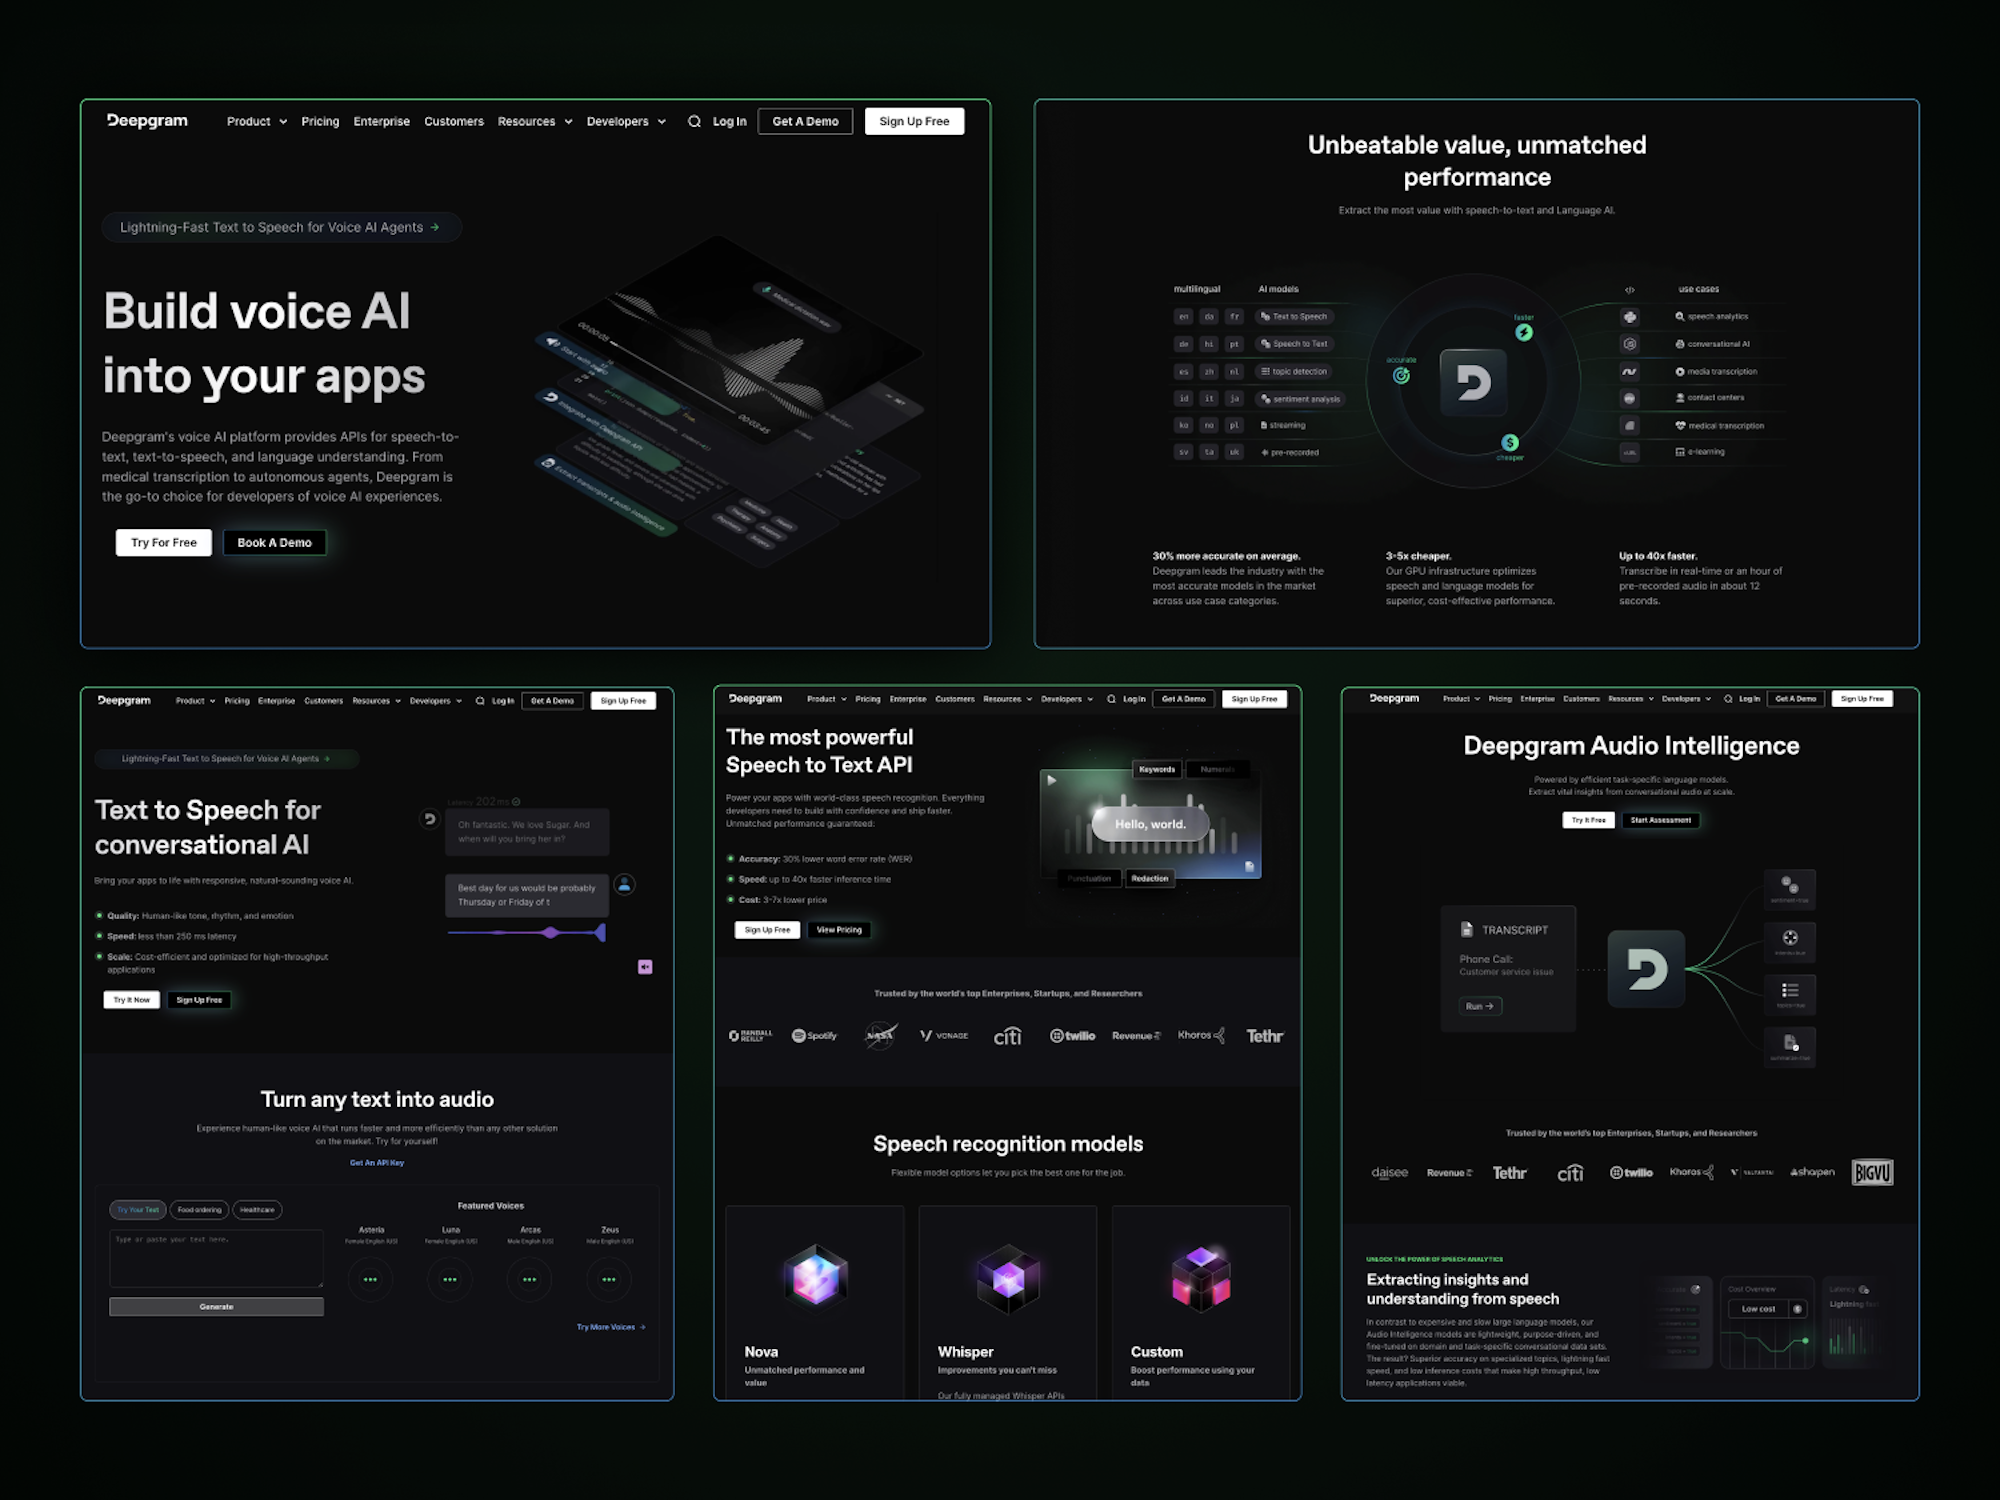Click search icon in Text to Speech panel navbar
The width and height of the screenshot is (2000, 1500).
tap(480, 701)
